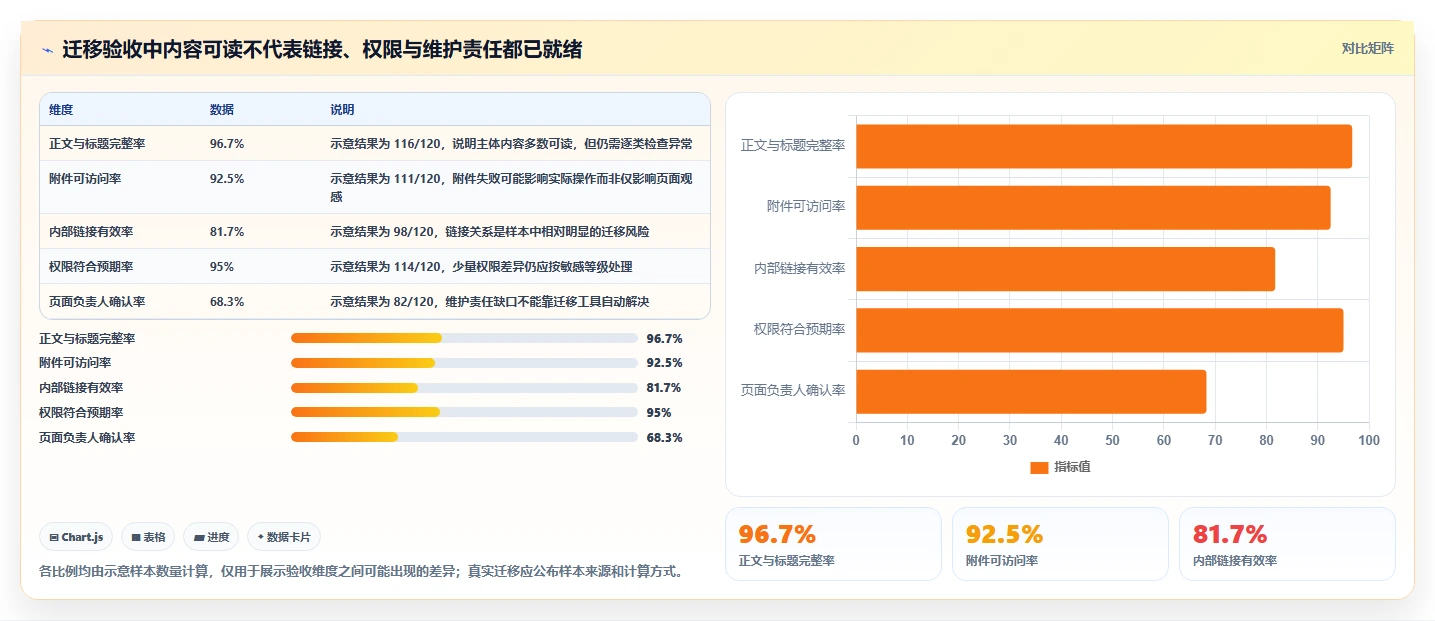Click table value 92.5%
Viewport: 1435px width, 621px height.
[227, 179]
